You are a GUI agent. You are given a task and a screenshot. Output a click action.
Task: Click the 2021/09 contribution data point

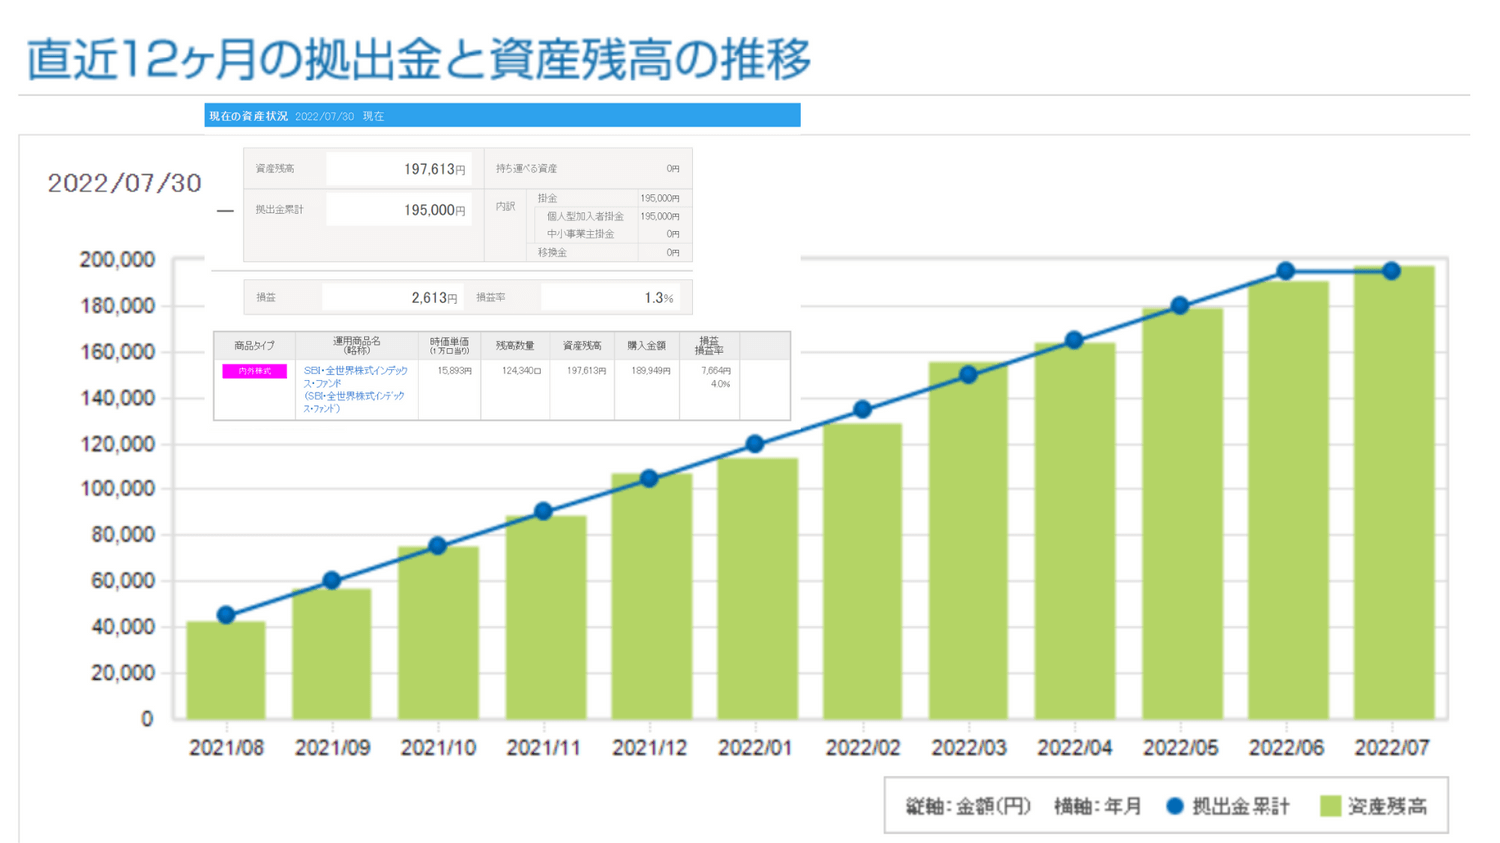click(x=332, y=580)
